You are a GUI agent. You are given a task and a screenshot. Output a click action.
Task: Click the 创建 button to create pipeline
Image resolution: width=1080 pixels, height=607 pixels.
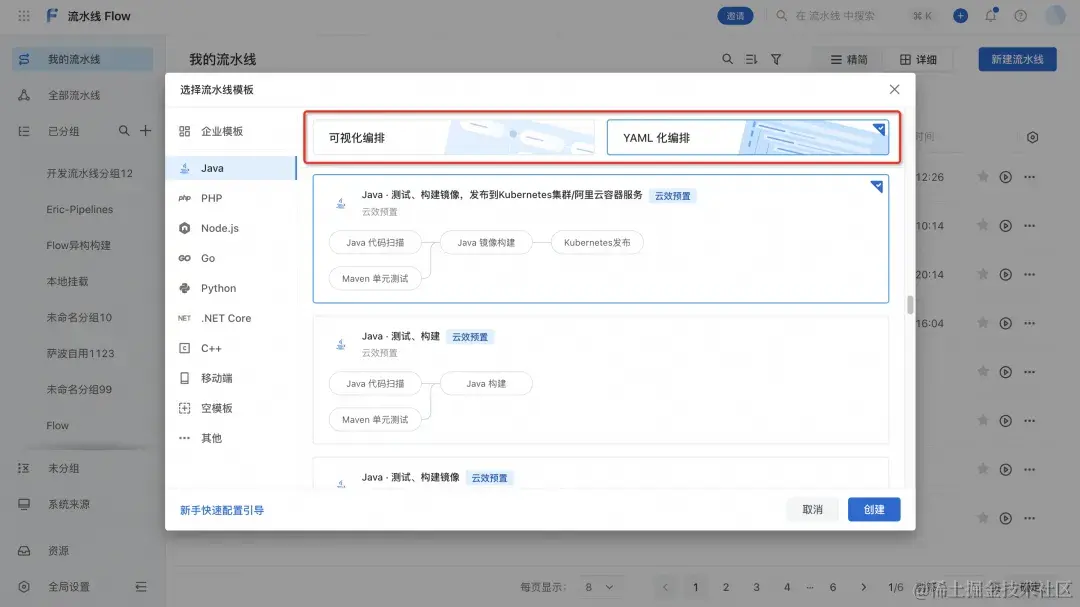873,509
